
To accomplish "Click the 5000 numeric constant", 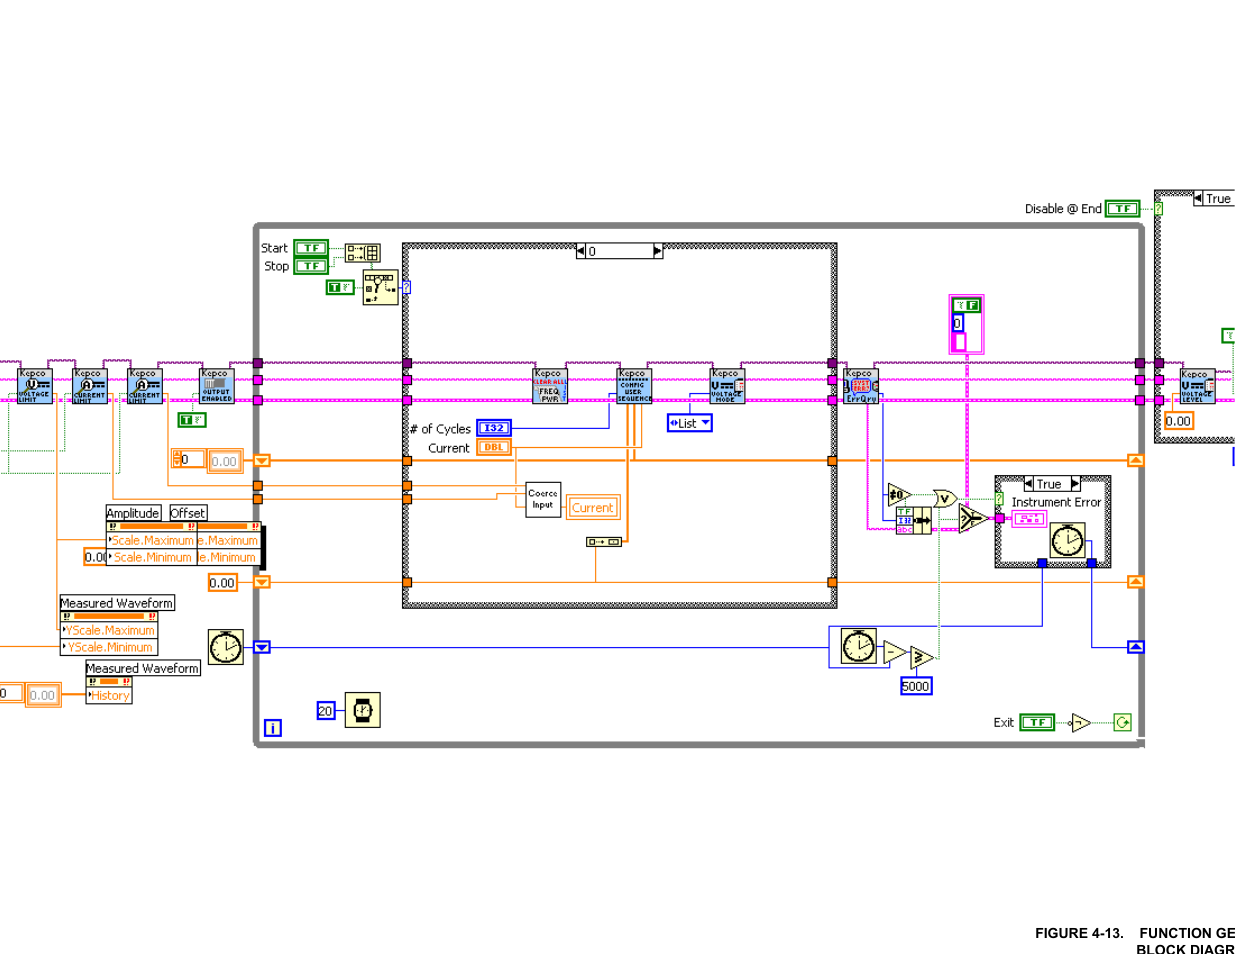I will pos(916,686).
